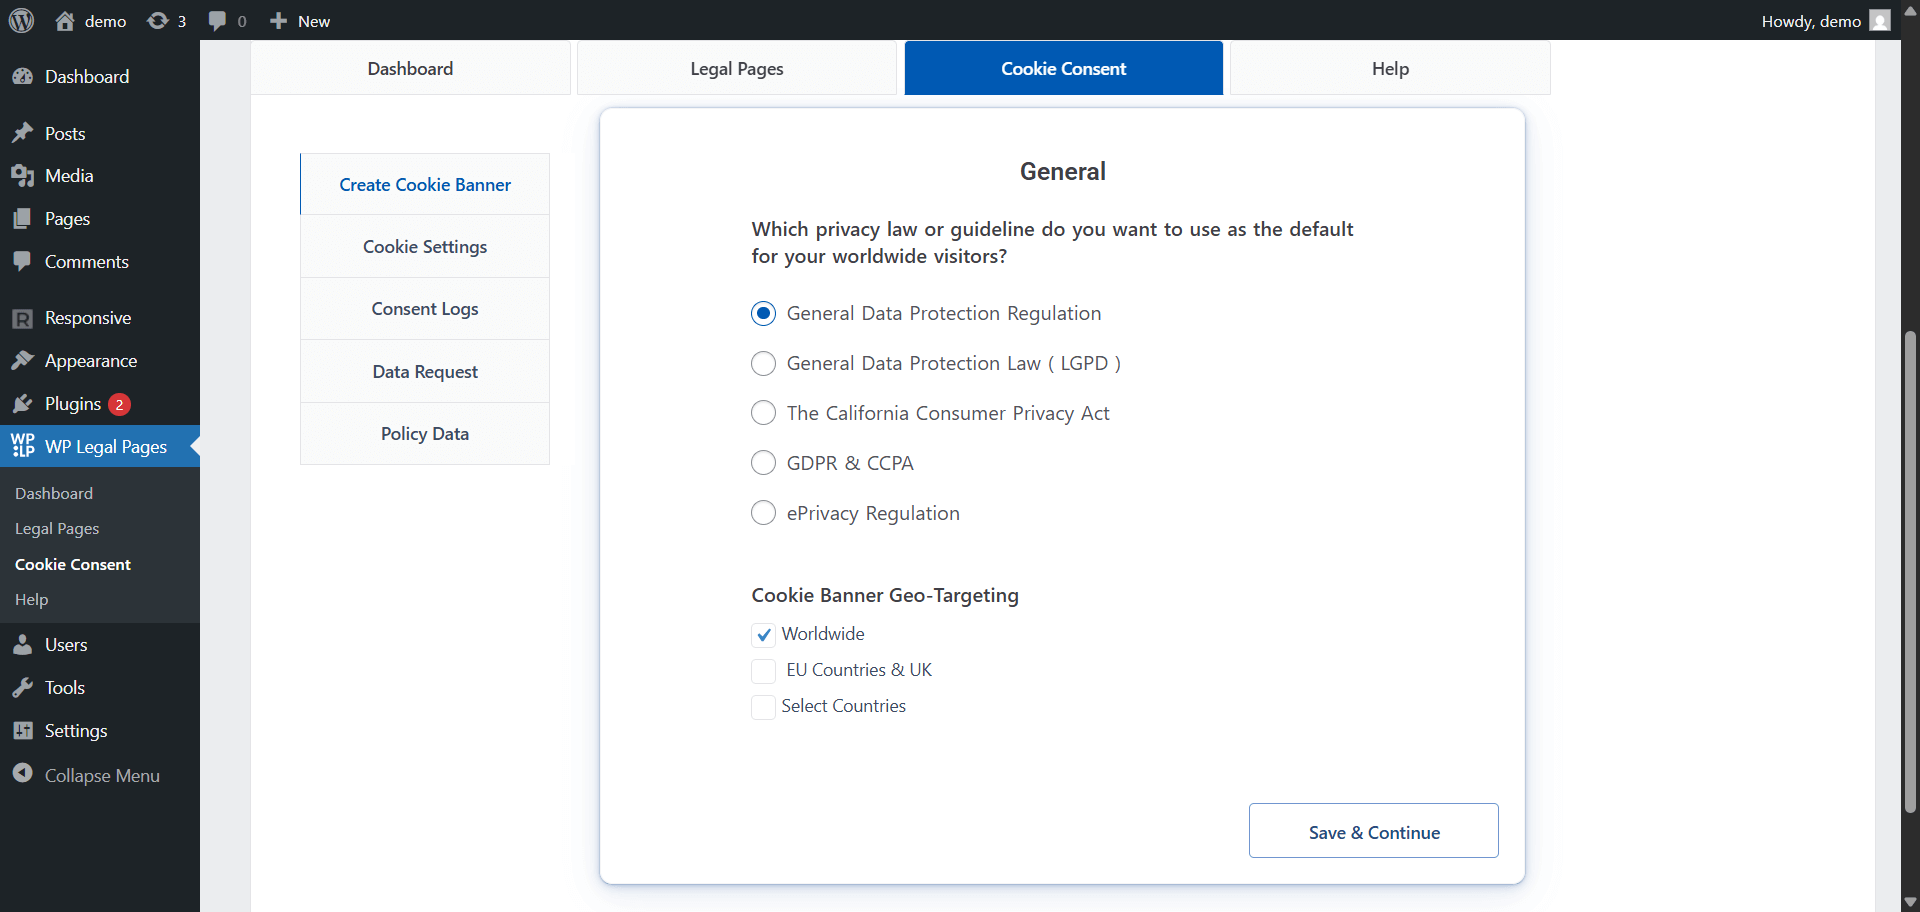The width and height of the screenshot is (1920, 912).
Task: Choose The California Consumer Privacy Act option
Action: [763, 413]
